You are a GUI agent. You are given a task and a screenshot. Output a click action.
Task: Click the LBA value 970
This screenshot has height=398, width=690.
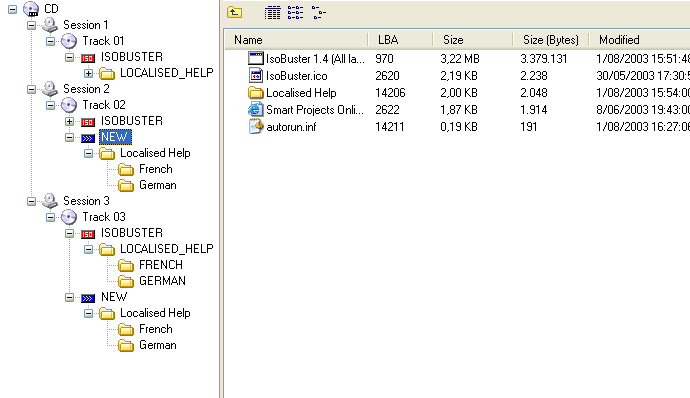coord(384,59)
